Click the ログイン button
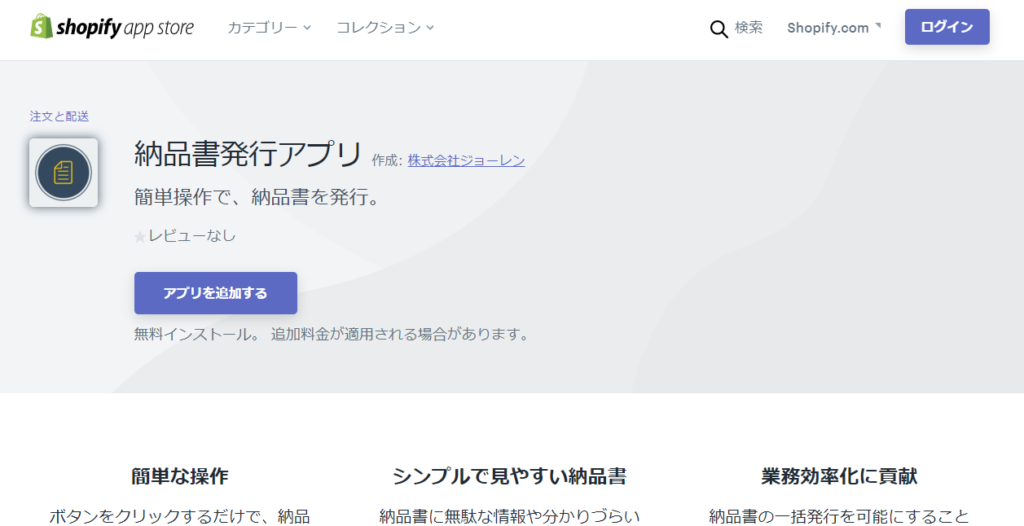This screenshot has width=1024, height=526. tap(947, 27)
